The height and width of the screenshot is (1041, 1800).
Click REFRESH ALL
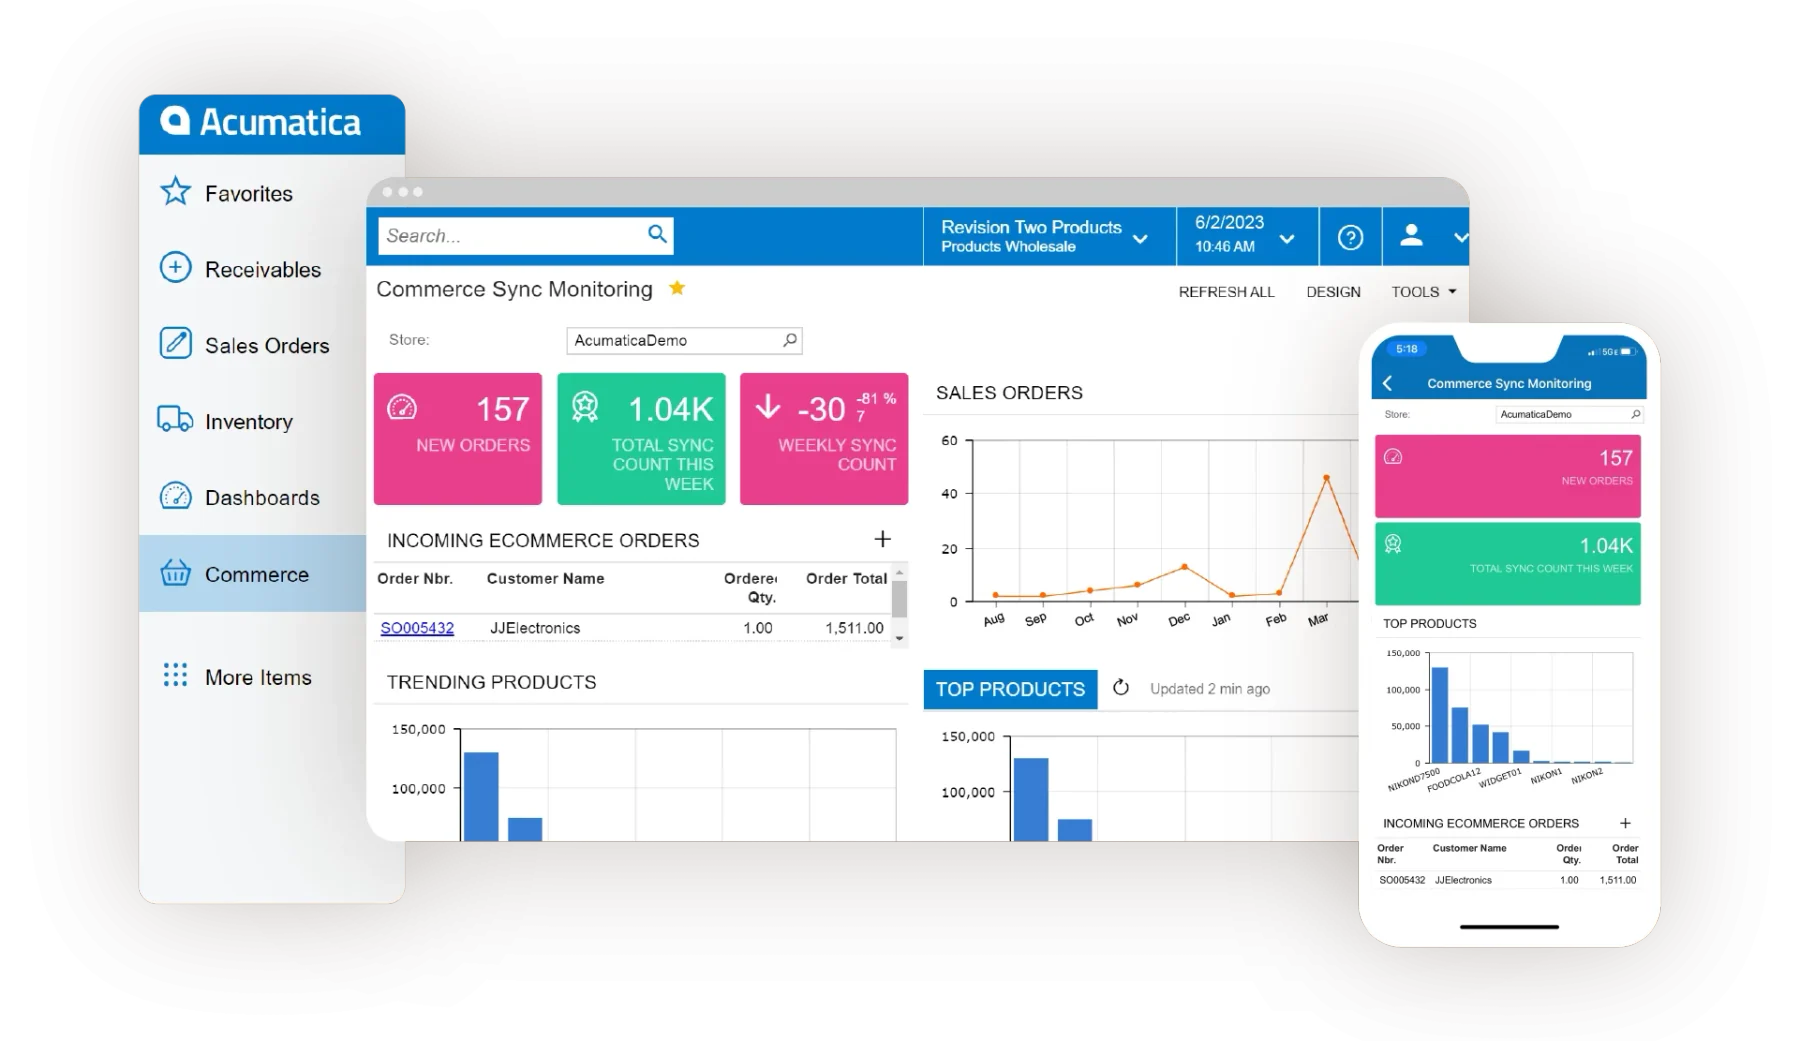(1226, 292)
